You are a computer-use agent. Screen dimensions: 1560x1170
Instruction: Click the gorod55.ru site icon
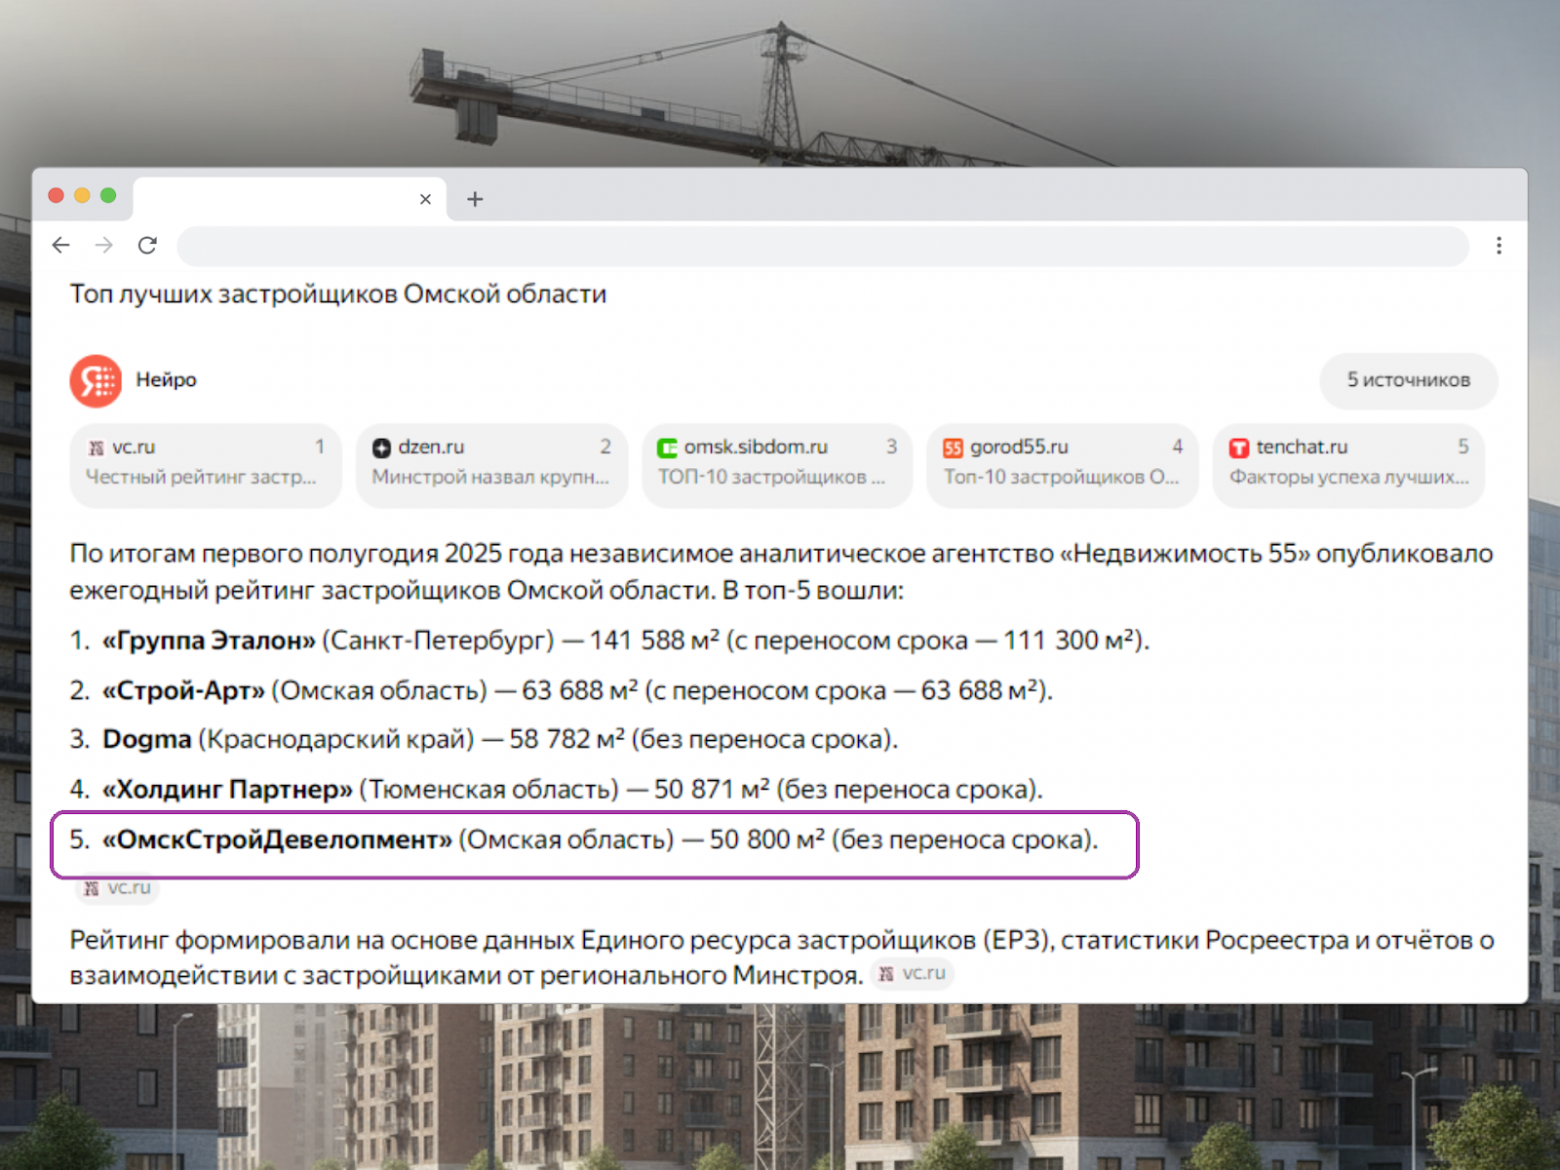(953, 447)
